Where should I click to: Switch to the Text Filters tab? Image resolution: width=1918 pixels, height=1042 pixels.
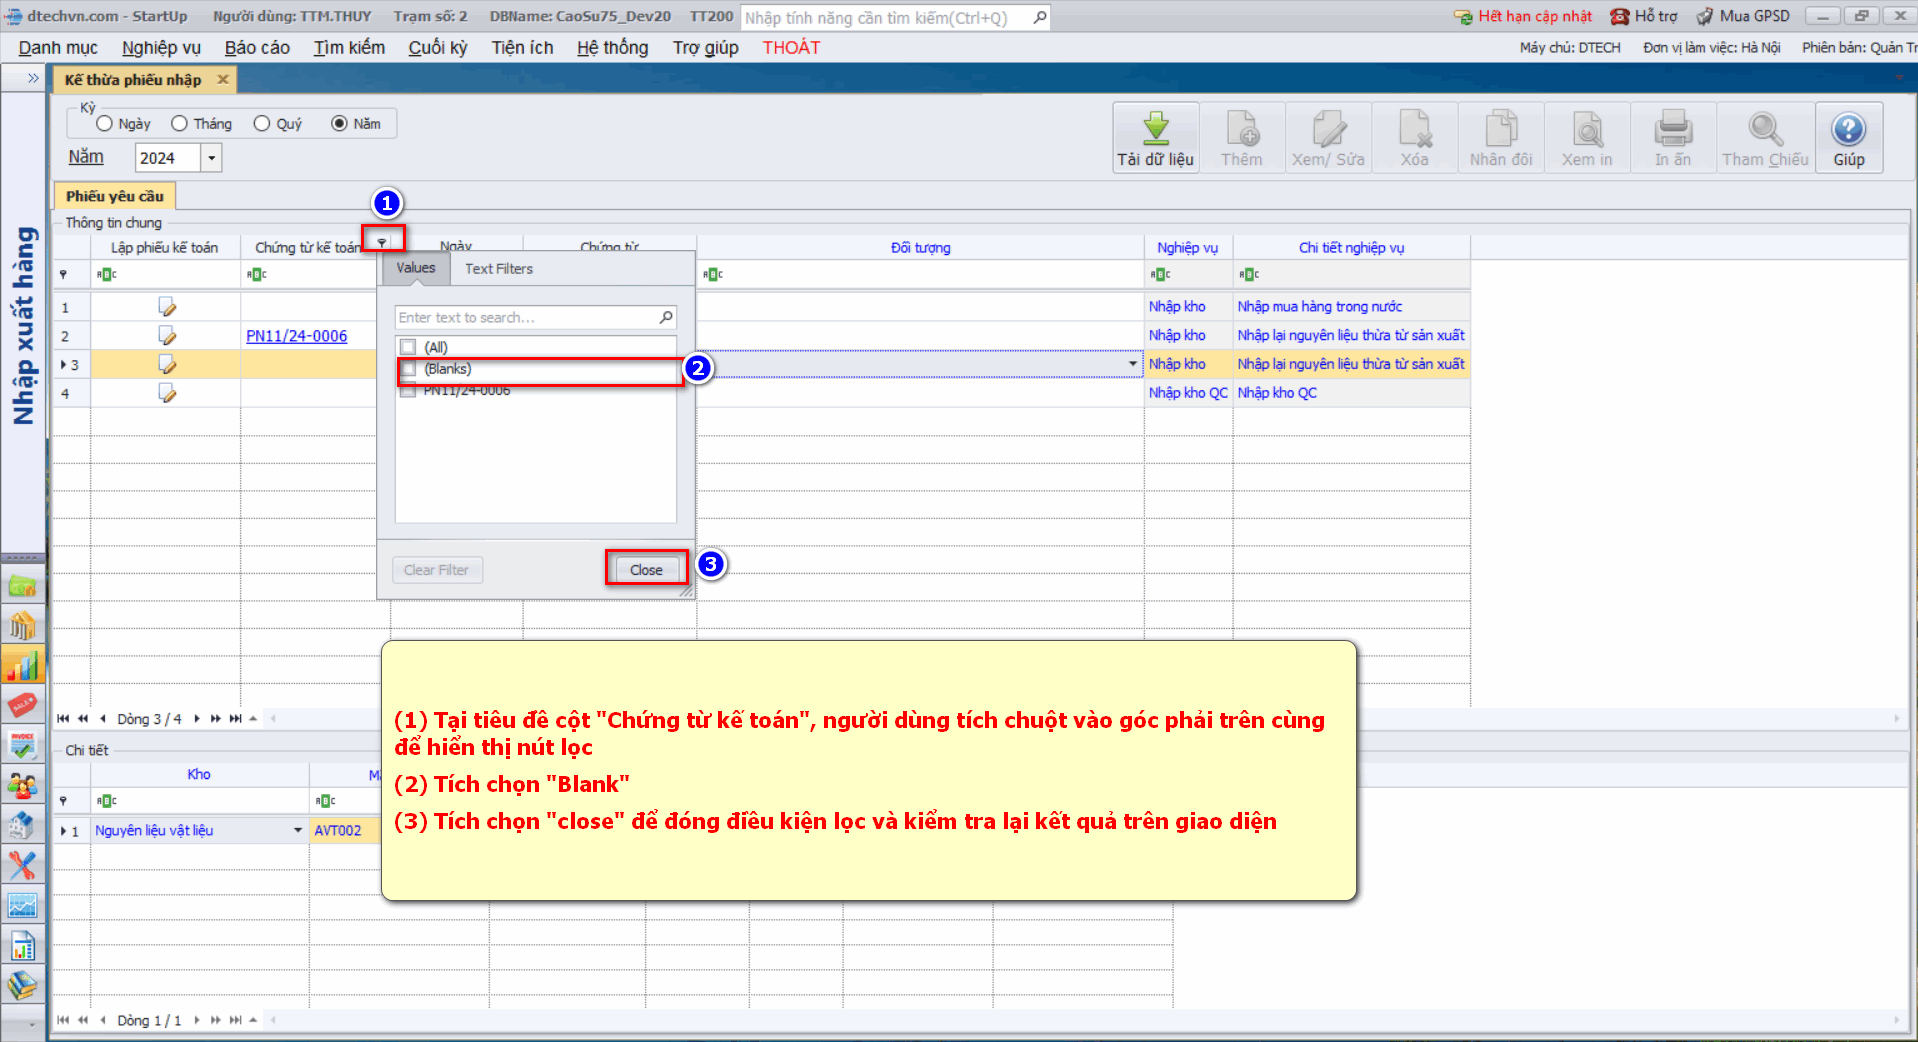click(x=498, y=268)
